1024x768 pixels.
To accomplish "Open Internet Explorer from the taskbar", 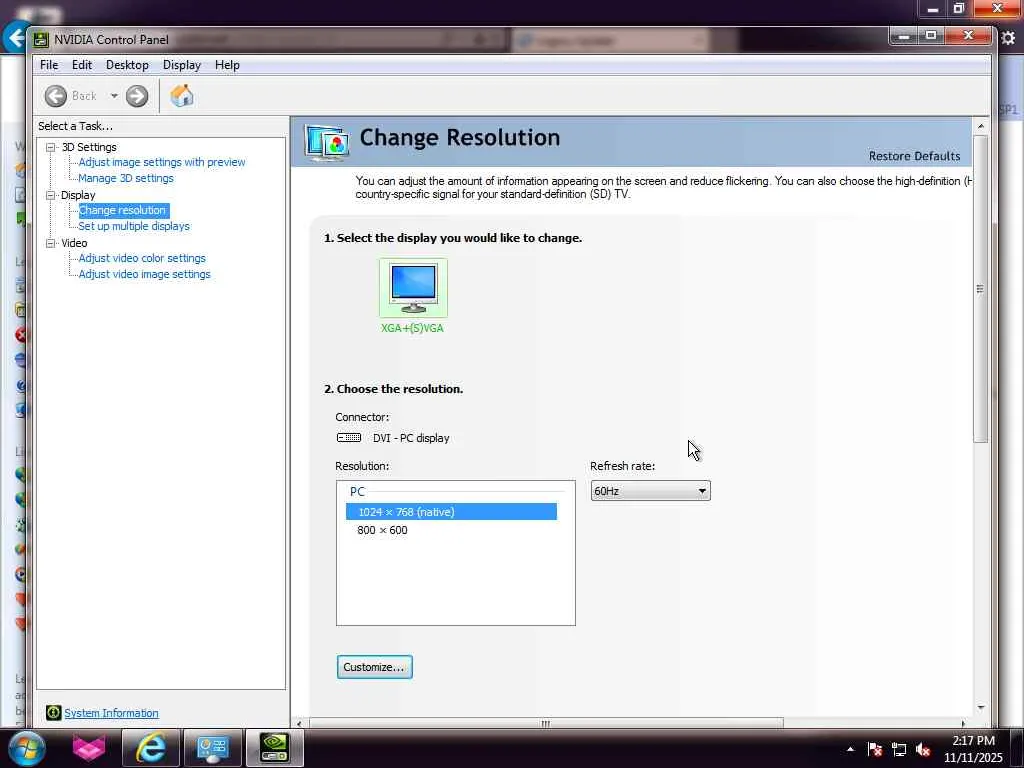I will pos(150,748).
